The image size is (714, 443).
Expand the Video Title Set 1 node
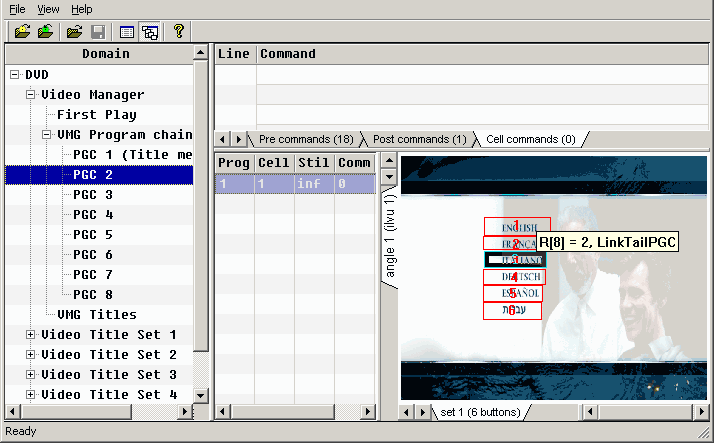tap(31, 335)
